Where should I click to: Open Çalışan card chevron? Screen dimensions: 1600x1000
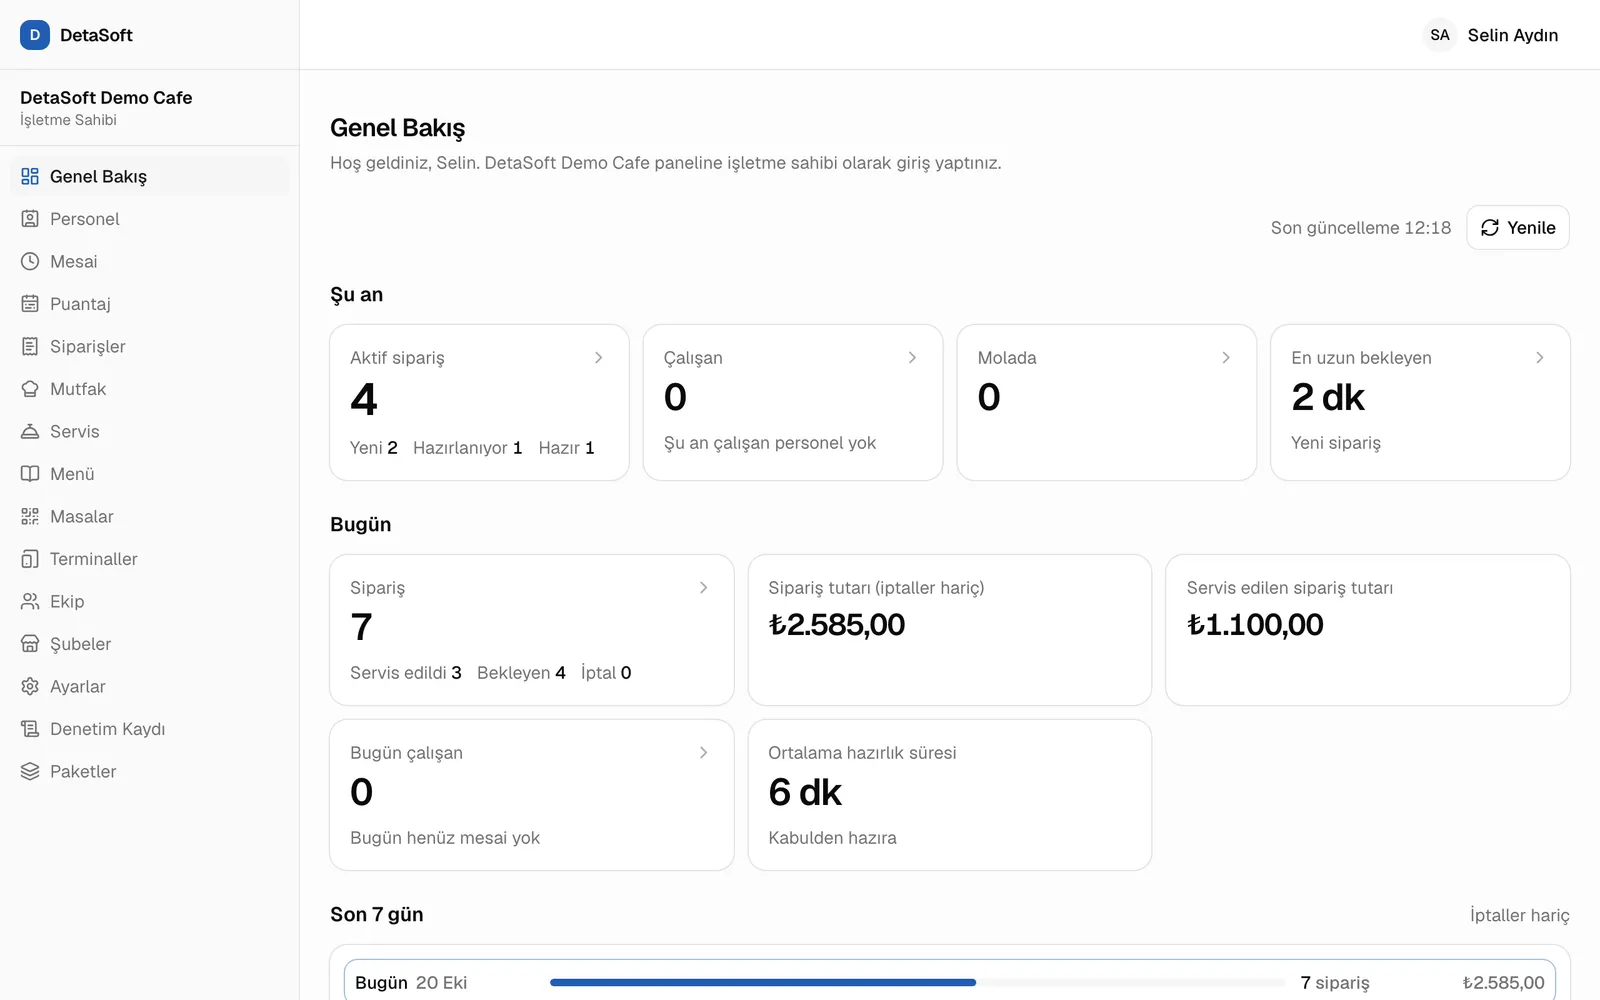(912, 357)
